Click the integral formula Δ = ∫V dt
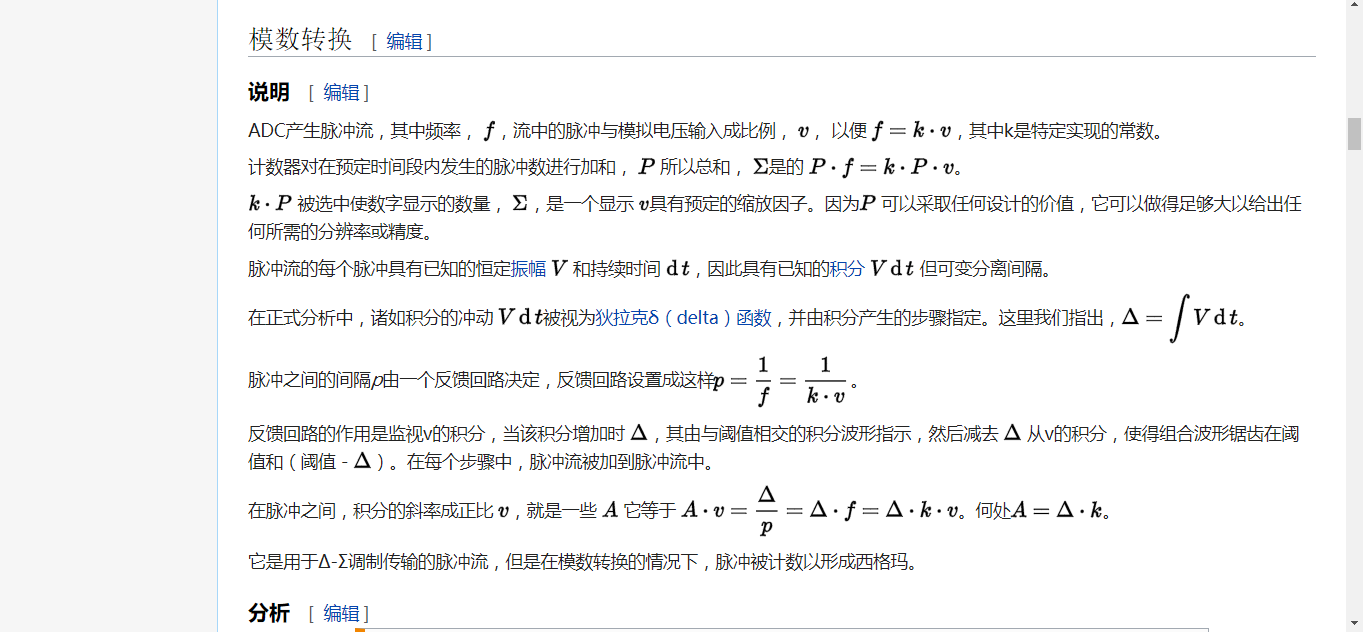The width and height of the screenshot is (1363, 632). [1182, 318]
